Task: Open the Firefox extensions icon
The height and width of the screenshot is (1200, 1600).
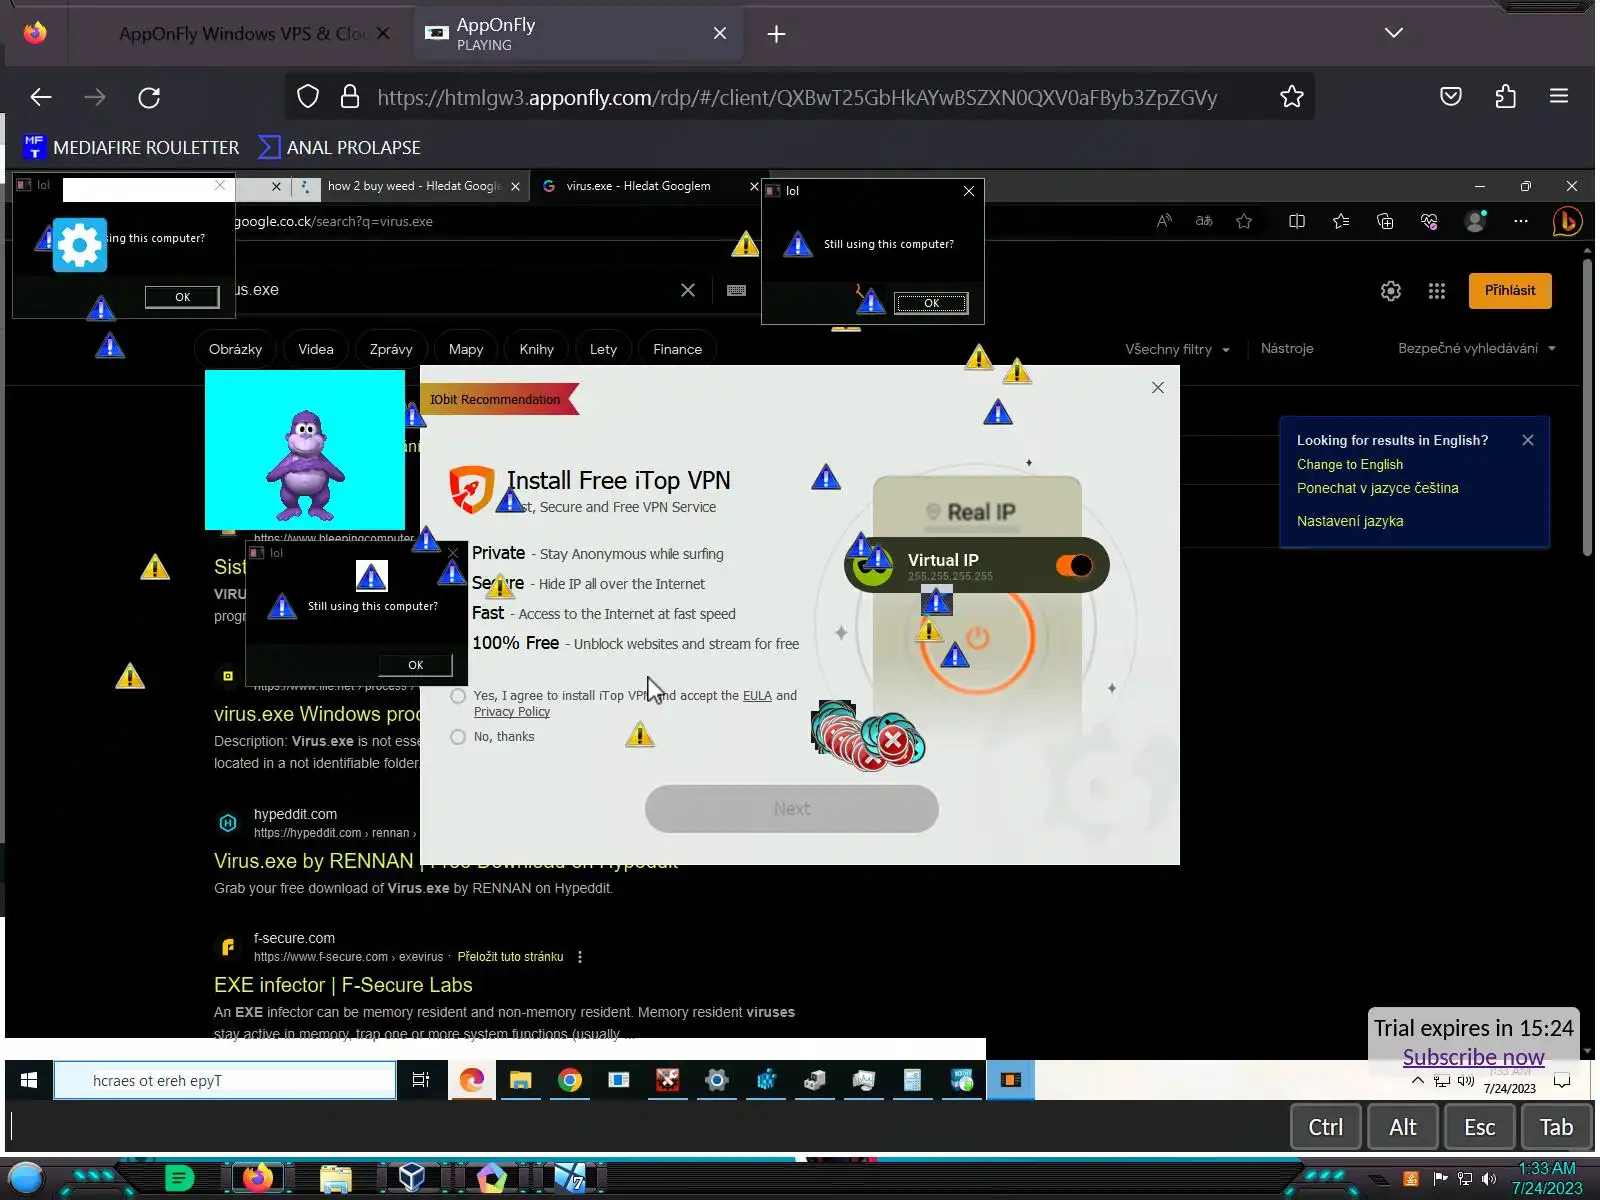Action: click(x=1505, y=97)
